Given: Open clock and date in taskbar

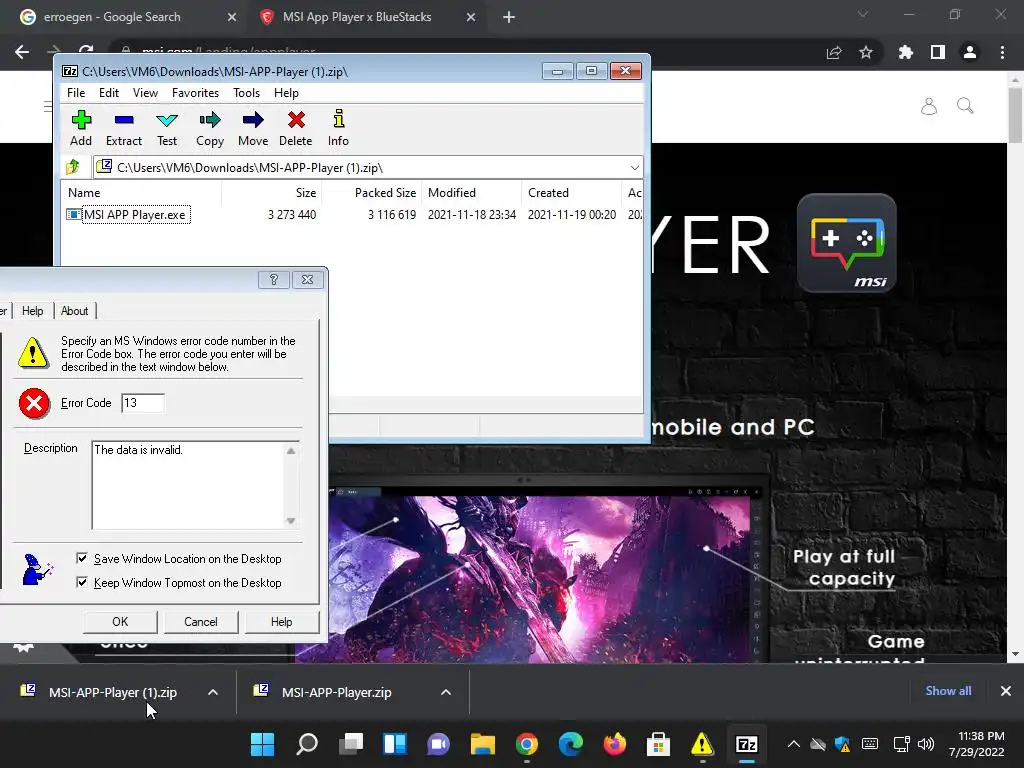Looking at the screenshot, I should click(977, 744).
